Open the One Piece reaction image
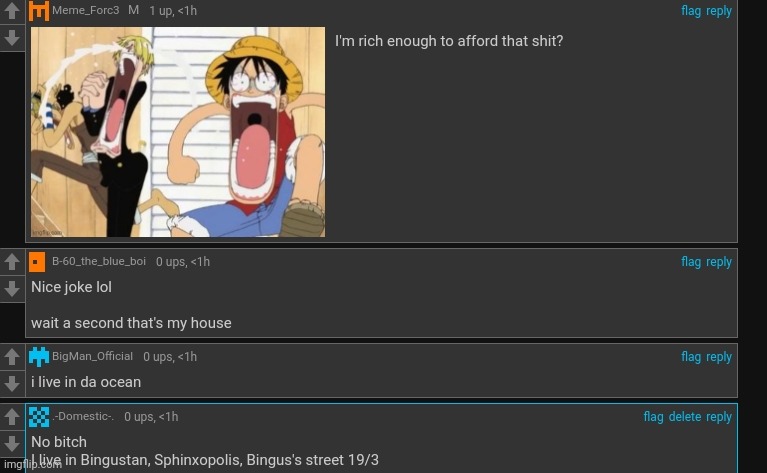The height and width of the screenshot is (473, 767). point(178,132)
